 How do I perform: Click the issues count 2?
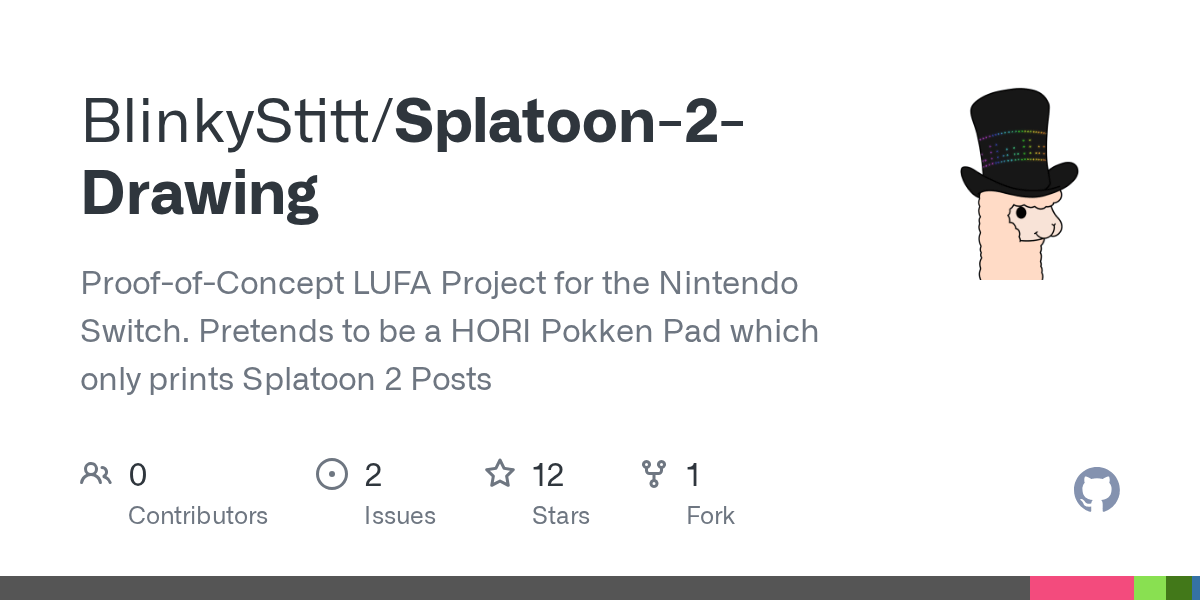pos(373,475)
